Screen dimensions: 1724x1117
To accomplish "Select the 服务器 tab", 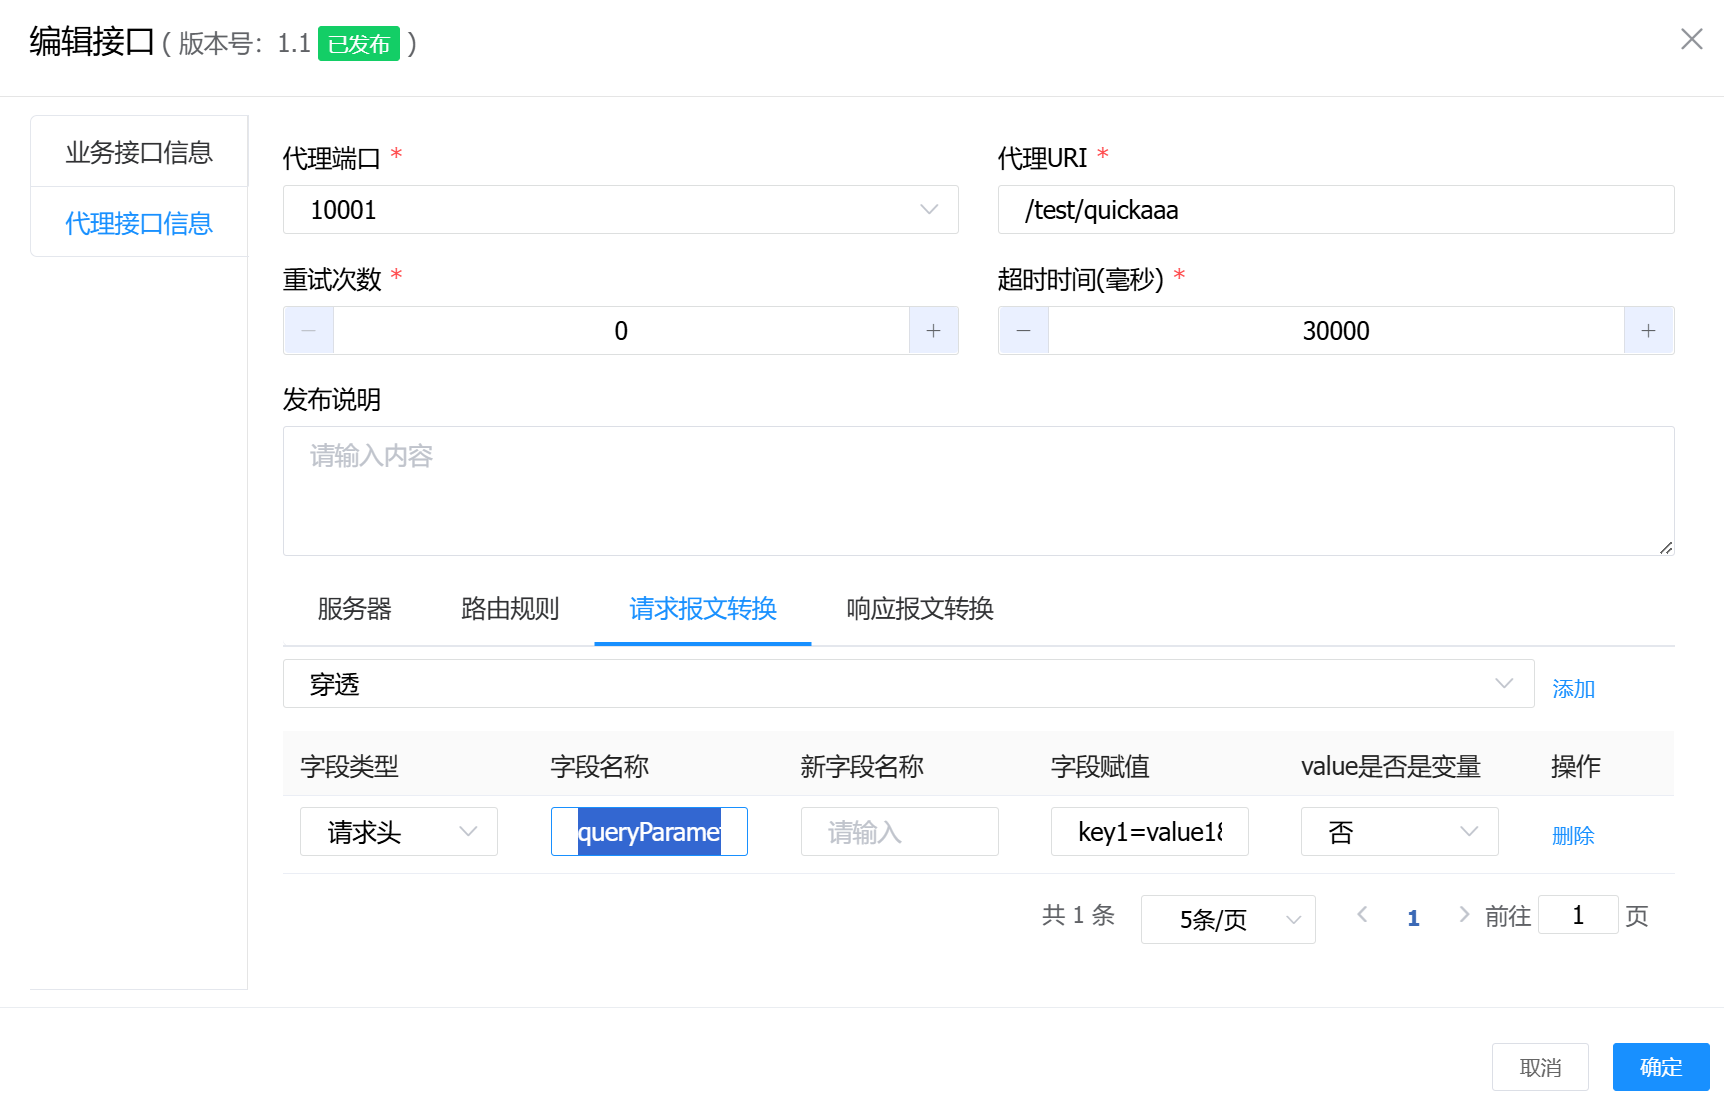I will (x=354, y=609).
